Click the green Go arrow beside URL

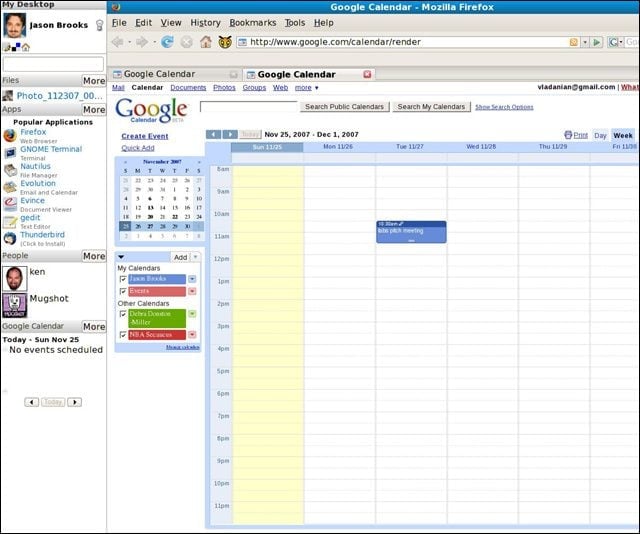596,42
